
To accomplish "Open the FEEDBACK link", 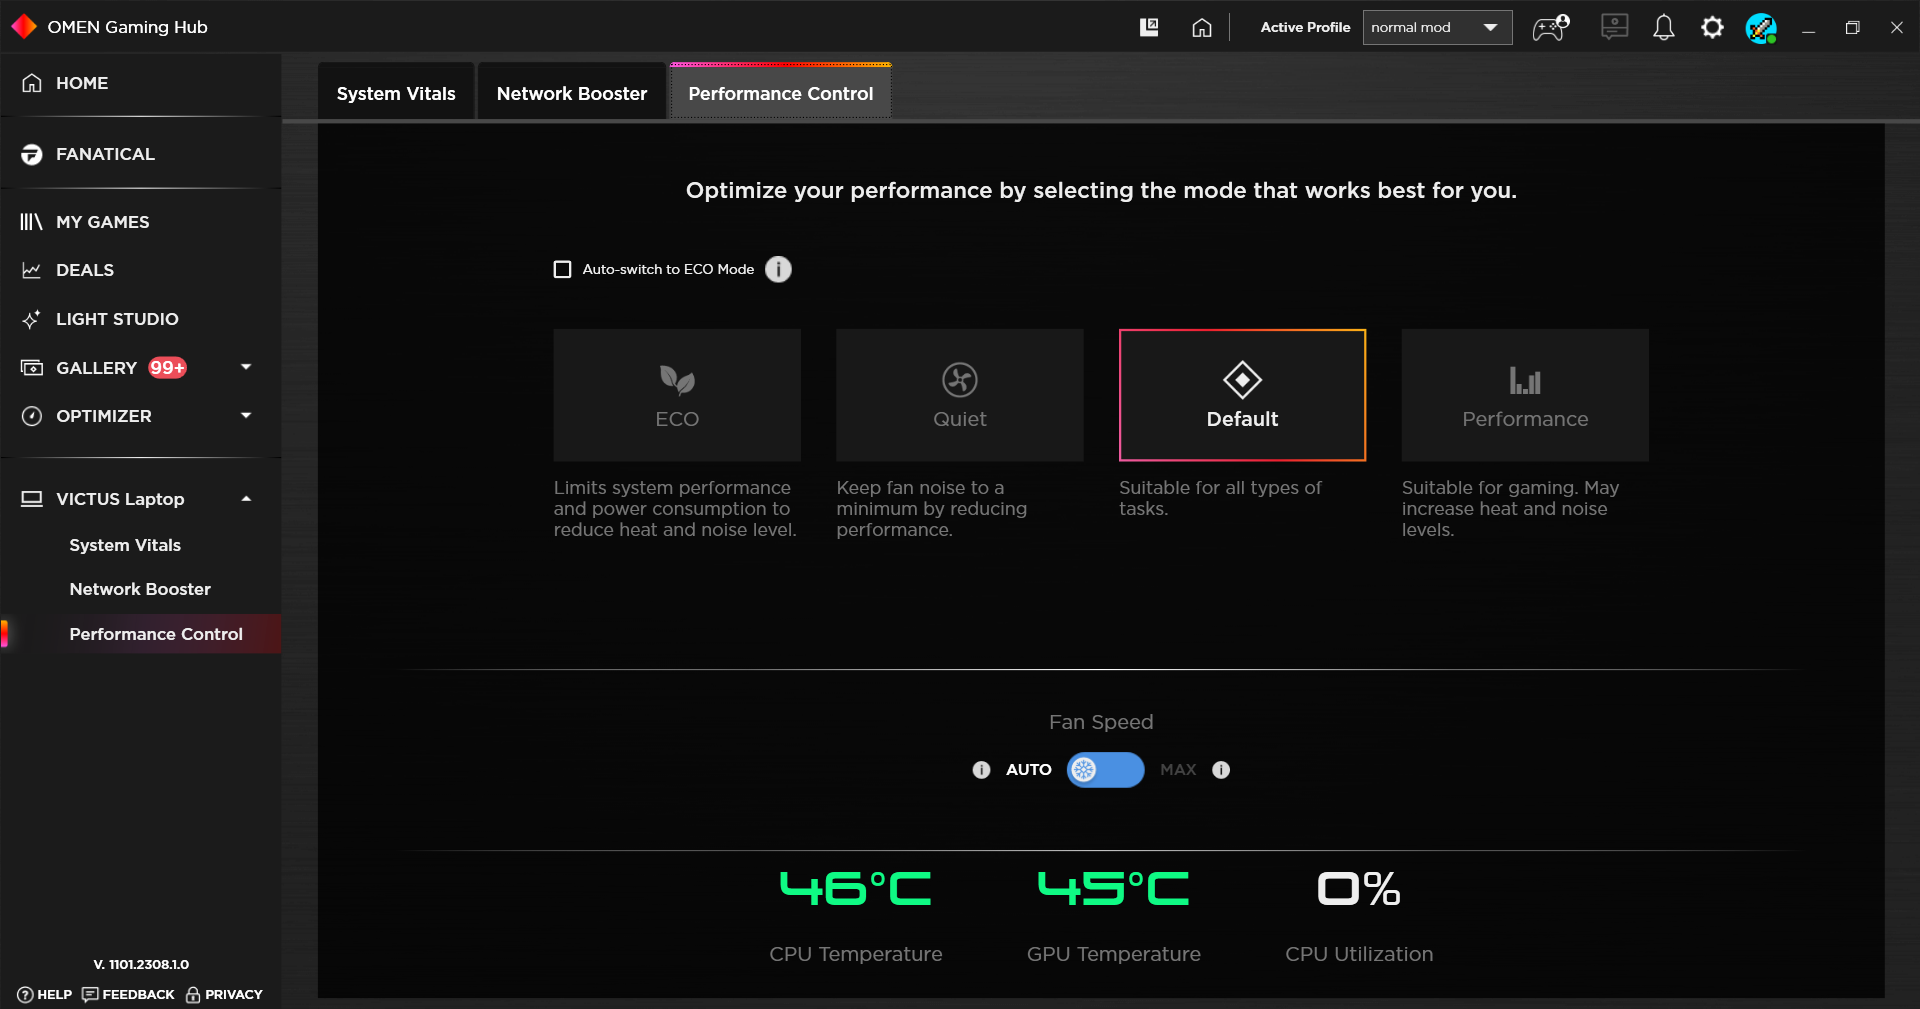I will (x=128, y=994).
